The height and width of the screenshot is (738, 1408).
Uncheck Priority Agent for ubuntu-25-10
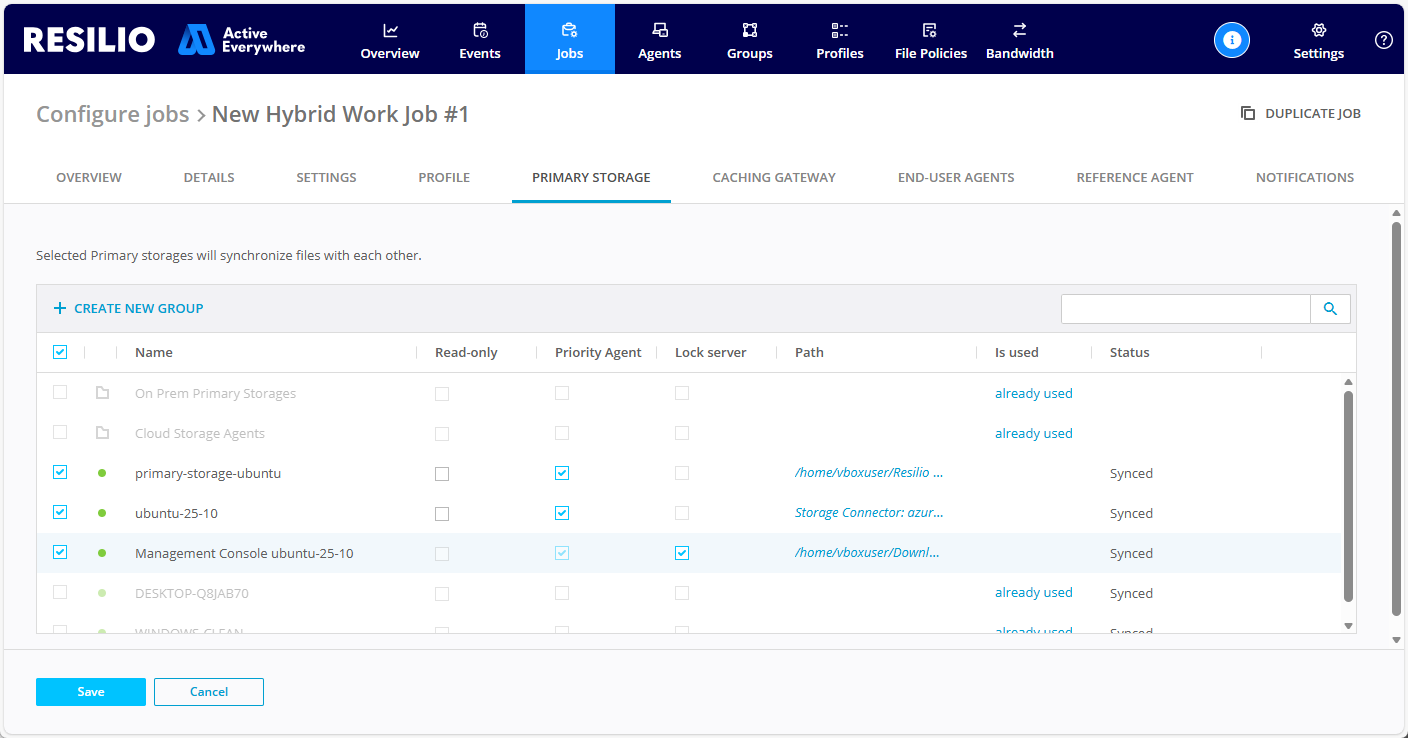tap(562, 514)
